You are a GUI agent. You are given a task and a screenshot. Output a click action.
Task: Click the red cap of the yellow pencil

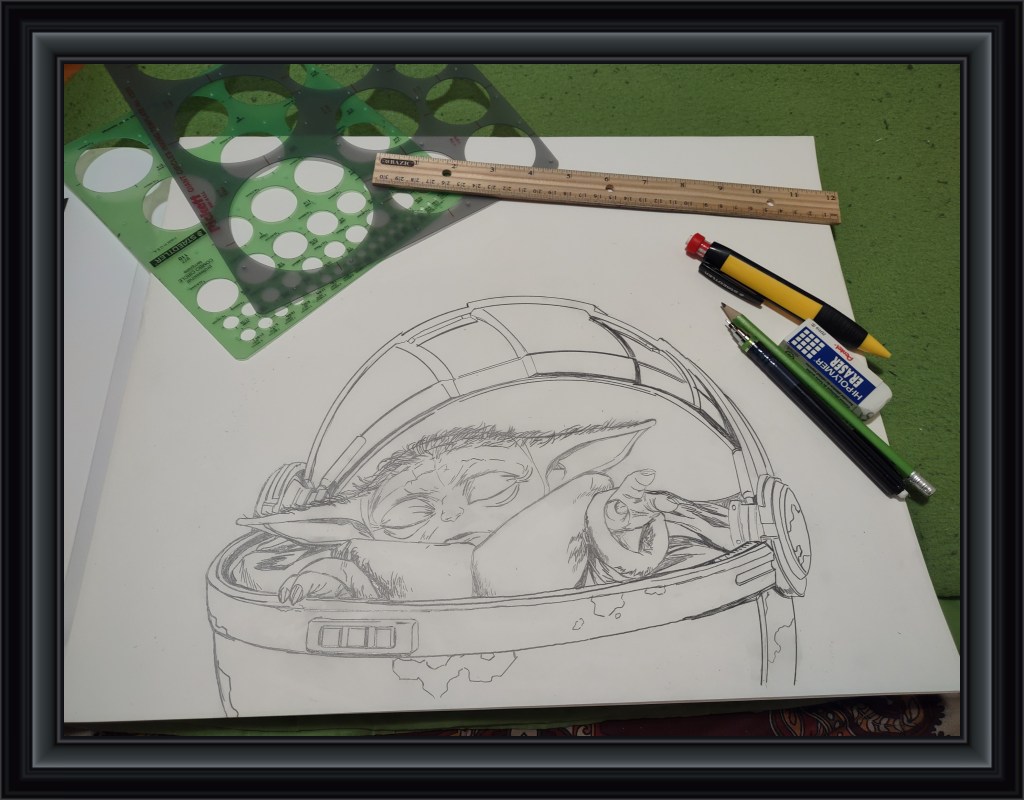(x=697, y=246)
